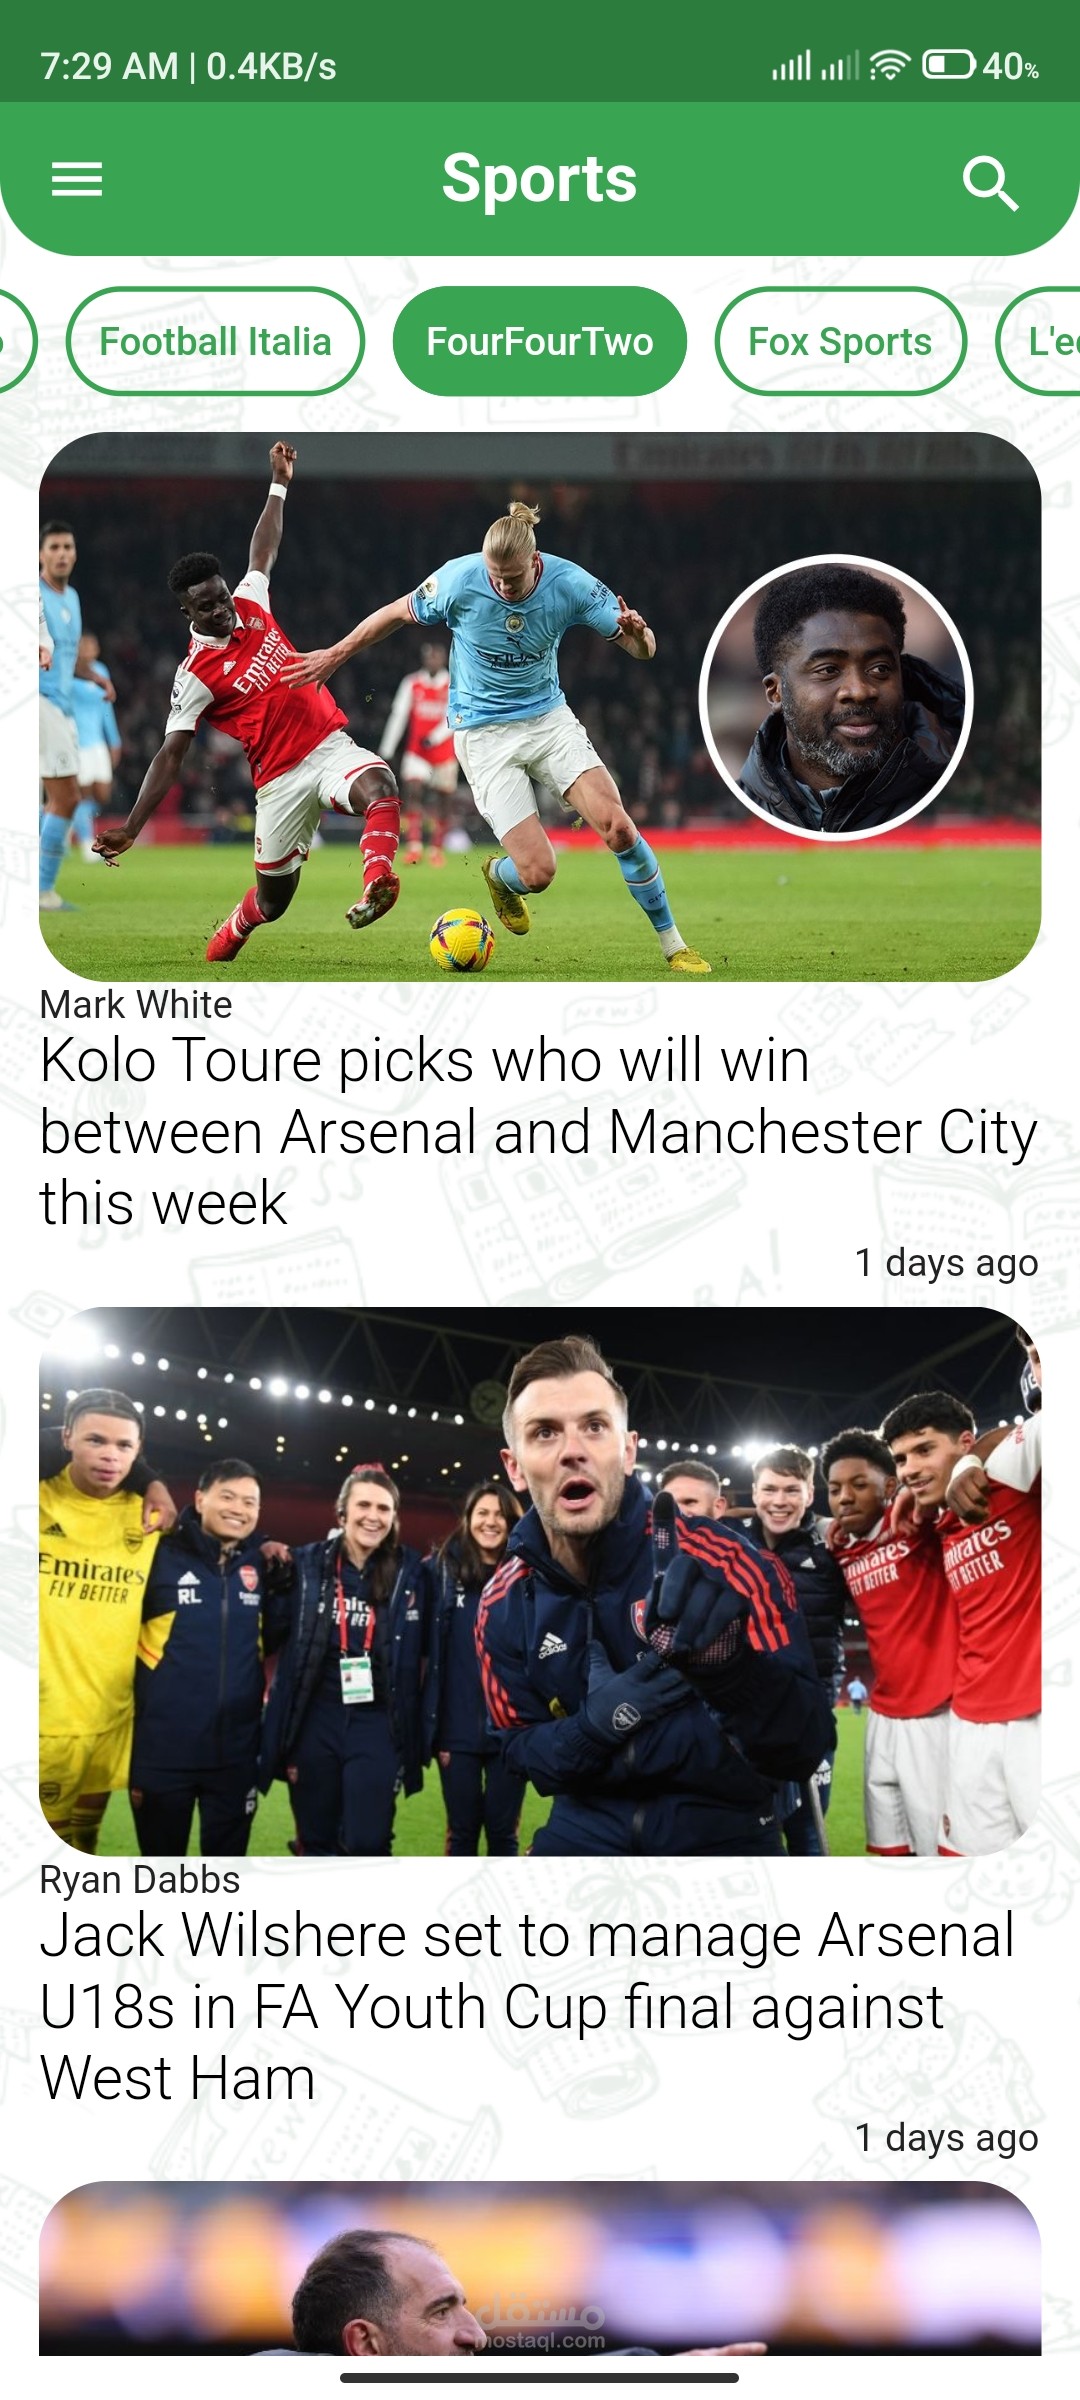Tap author name Mark White

point(136,1005)
